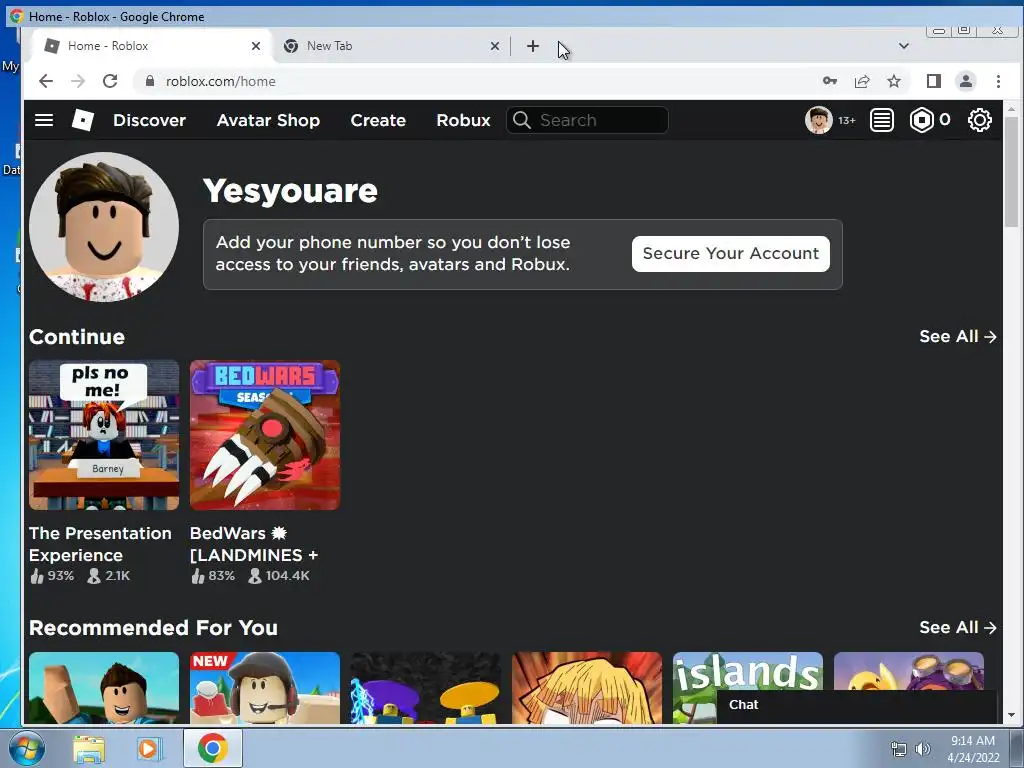Click the padlock site info icon
1024x768 pixels.
(150, 81)
